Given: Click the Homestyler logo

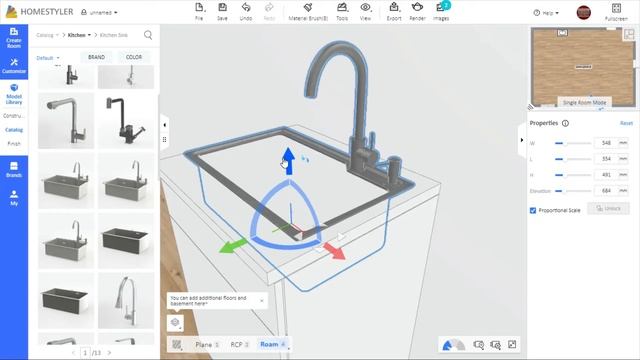Looking at the screenshot, I should coord(39,12).
